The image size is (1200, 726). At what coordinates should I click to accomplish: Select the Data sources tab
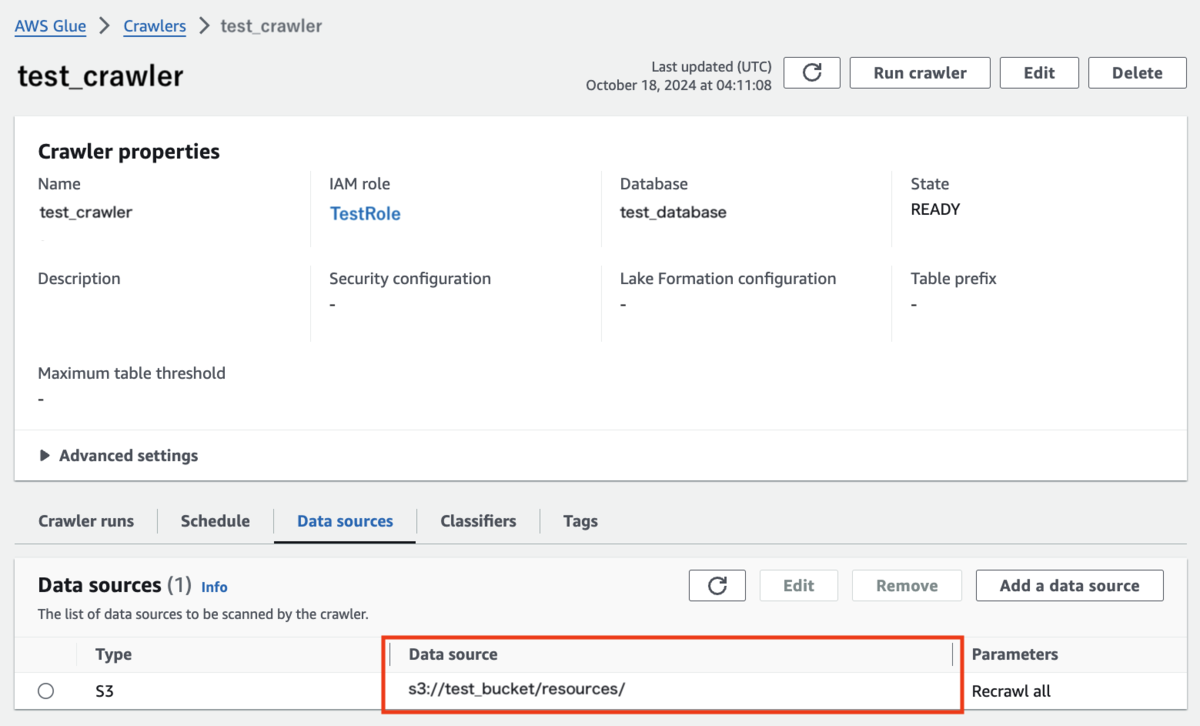click(344, 521)
